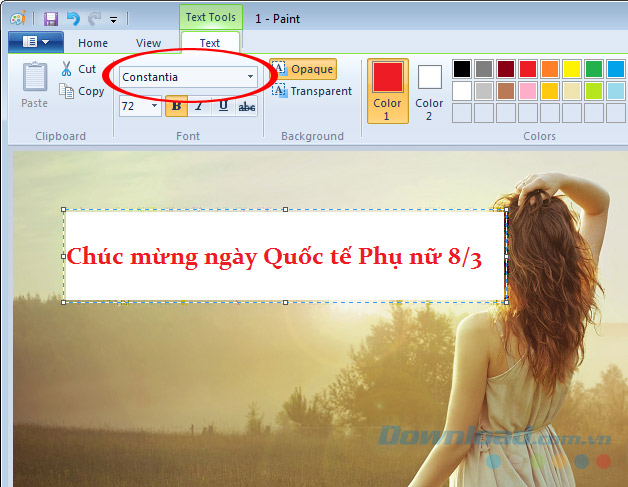The width and height of the screenshot is (628, 487).
Task: Pick the brown color swatch
Action: point(506,91)
